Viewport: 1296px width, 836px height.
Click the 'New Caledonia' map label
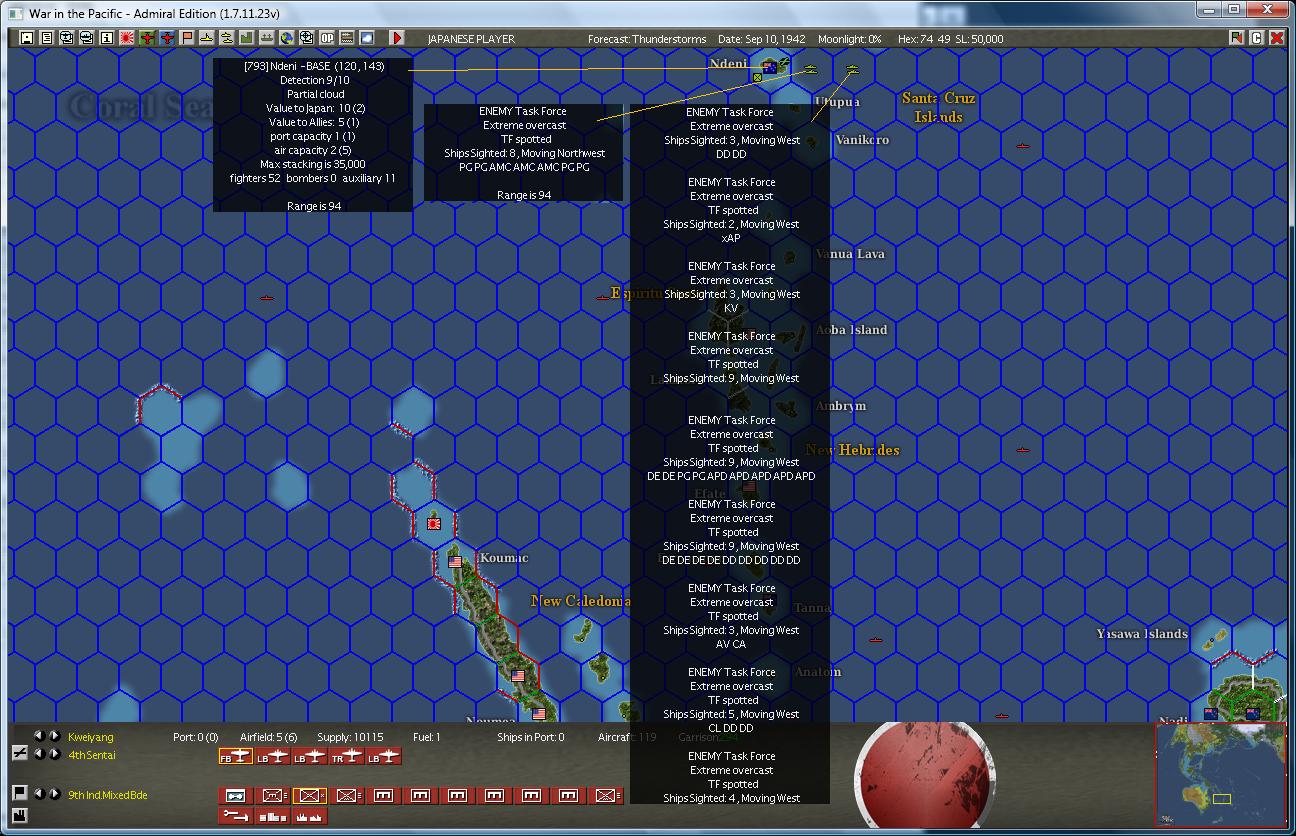coord(581,601)
